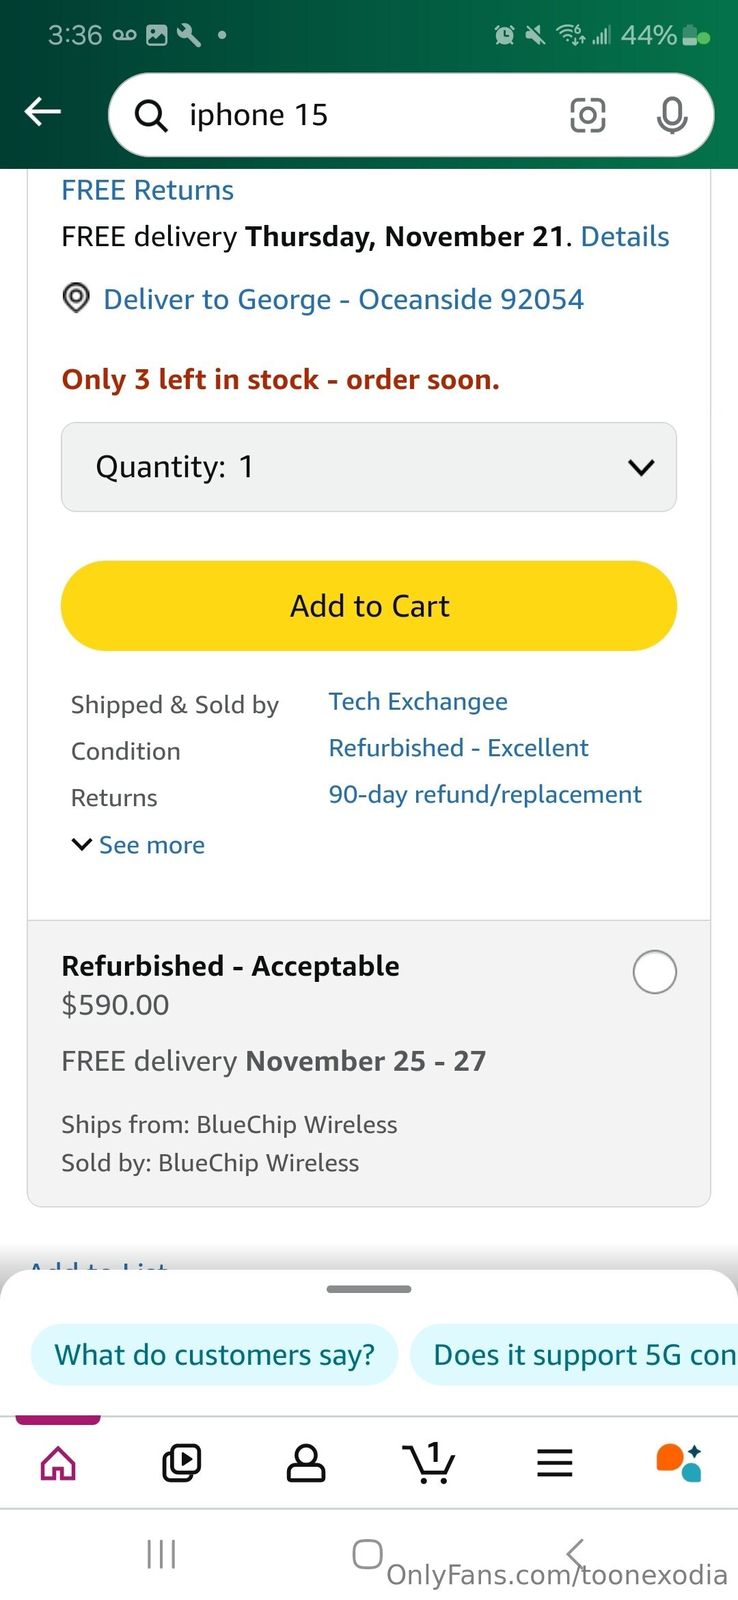Screen dimensions: 738x1600
Task: Tap the back arrow icon
Action: (x=43, y=112)
